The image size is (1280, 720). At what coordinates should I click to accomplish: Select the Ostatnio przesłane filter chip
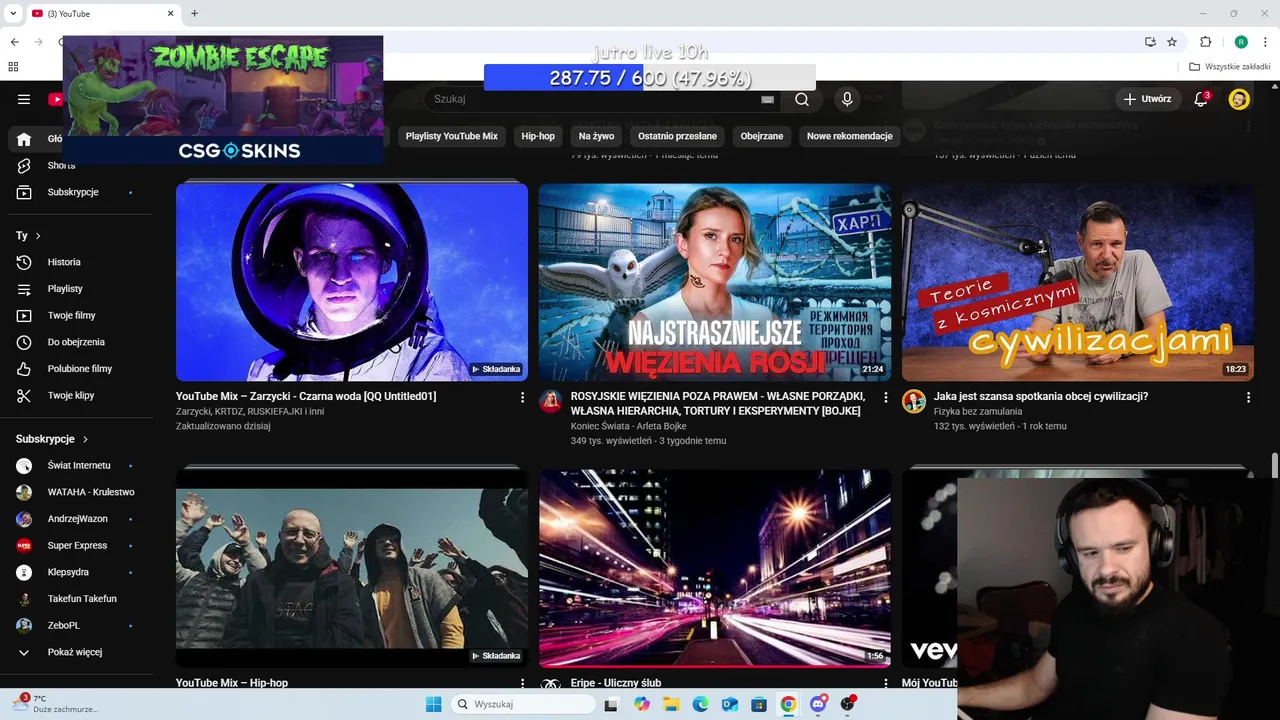pos(677,136)
